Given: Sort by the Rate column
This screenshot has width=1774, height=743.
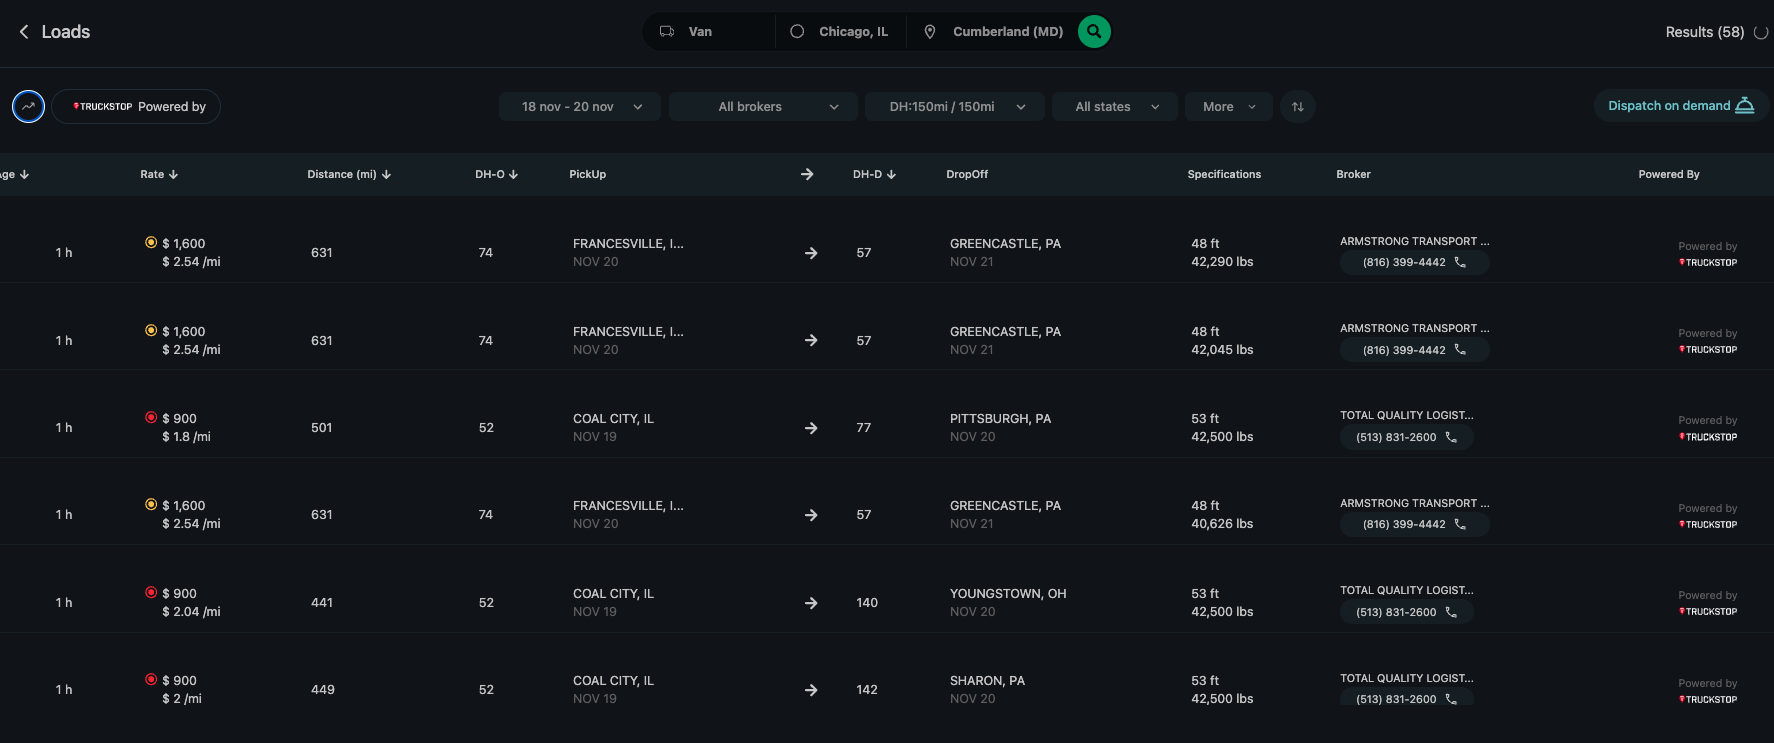Looking at the screenshot, I should click(159, 174).
